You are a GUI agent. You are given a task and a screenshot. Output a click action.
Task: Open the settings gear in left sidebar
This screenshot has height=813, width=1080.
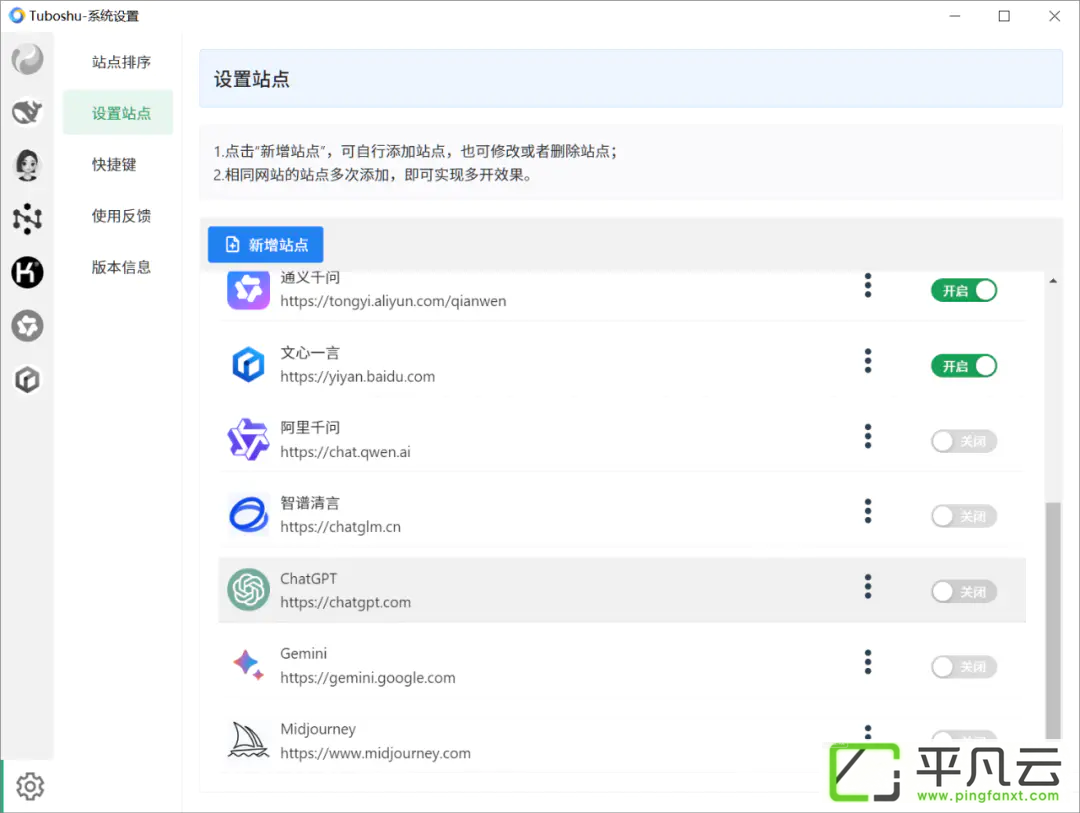pos(30,786)
